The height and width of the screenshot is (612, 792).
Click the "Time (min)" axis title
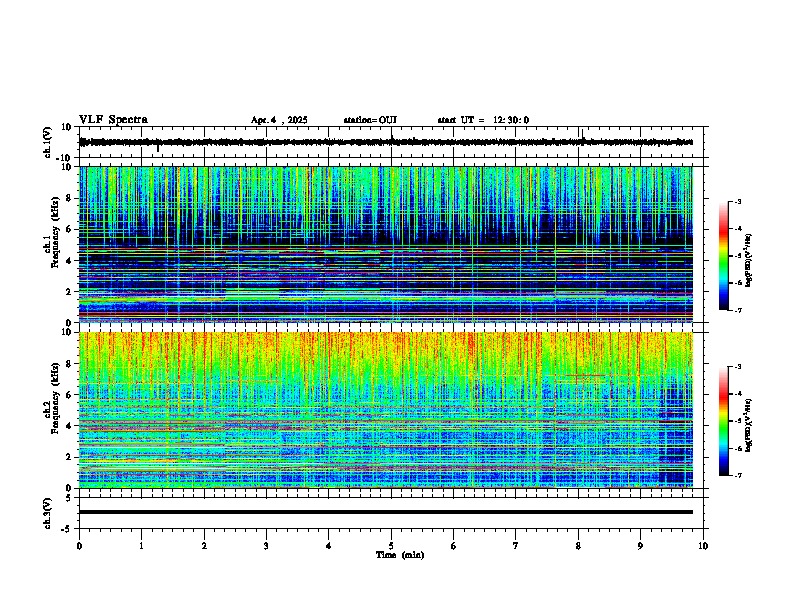400,555
